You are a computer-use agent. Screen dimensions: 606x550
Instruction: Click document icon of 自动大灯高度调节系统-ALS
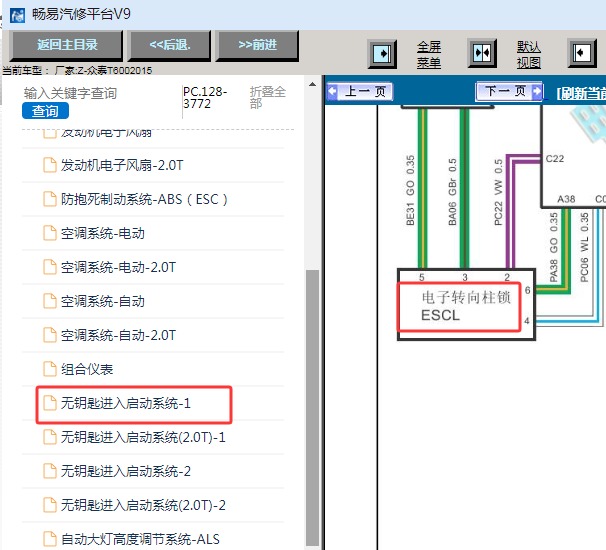point(49,539)
